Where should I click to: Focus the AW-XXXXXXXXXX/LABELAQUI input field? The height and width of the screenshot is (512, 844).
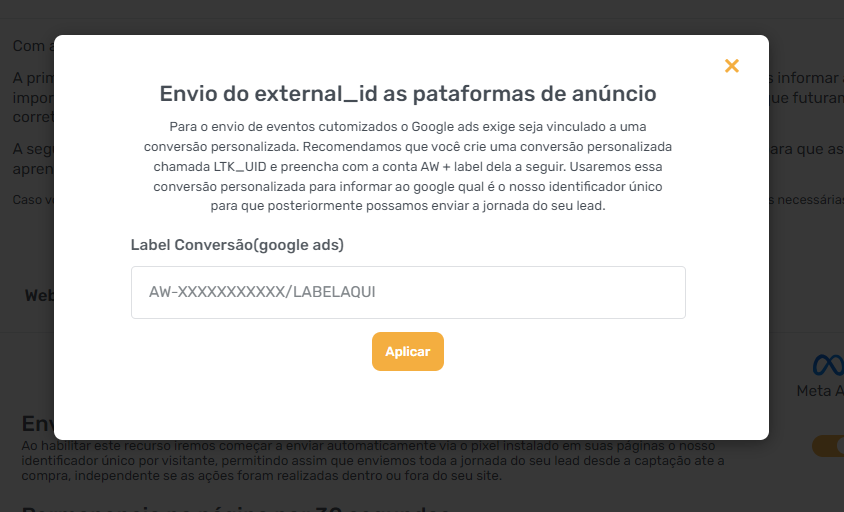click(408, 292)
